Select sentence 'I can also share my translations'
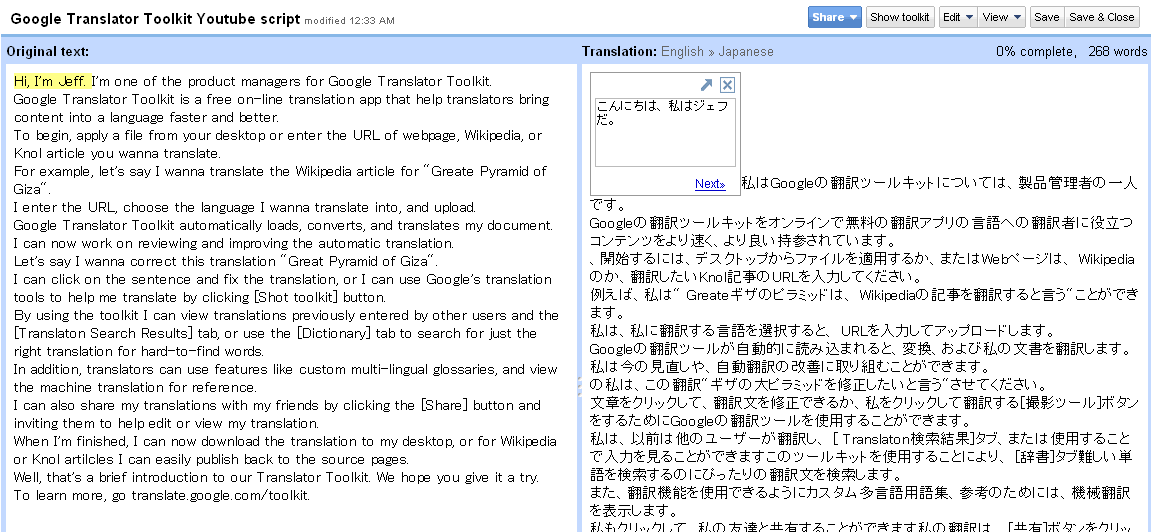1151x532 pixels. tap(277, 414)
